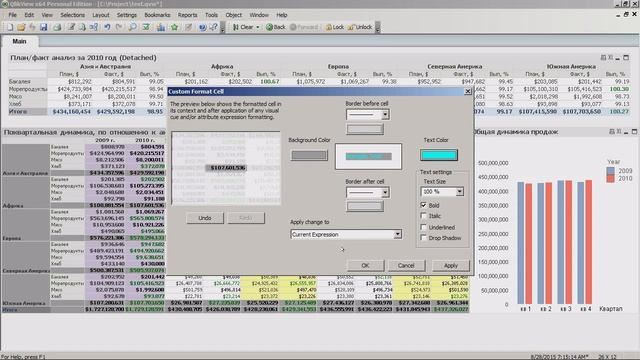Open the Edit Script toolbar icon
This screenshot has height=360, width=640.
[x=71, y=27]
